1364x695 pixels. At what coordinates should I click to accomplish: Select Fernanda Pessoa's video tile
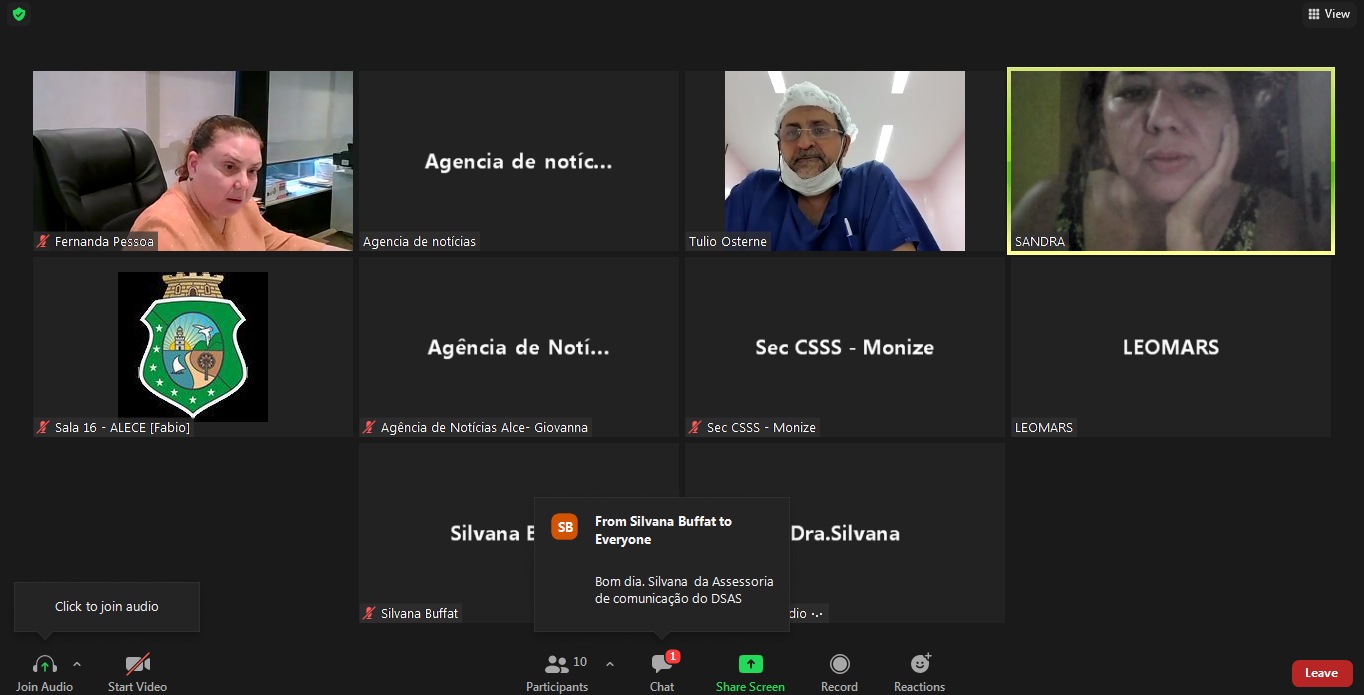point(193,160)
